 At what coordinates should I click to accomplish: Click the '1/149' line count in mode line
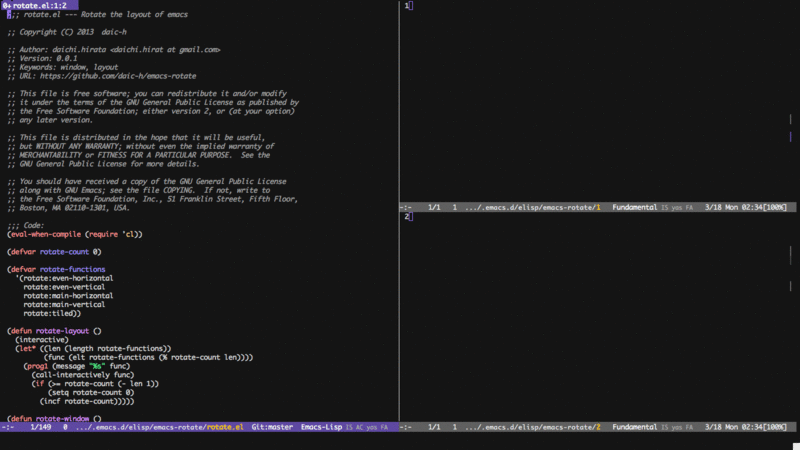41,427
